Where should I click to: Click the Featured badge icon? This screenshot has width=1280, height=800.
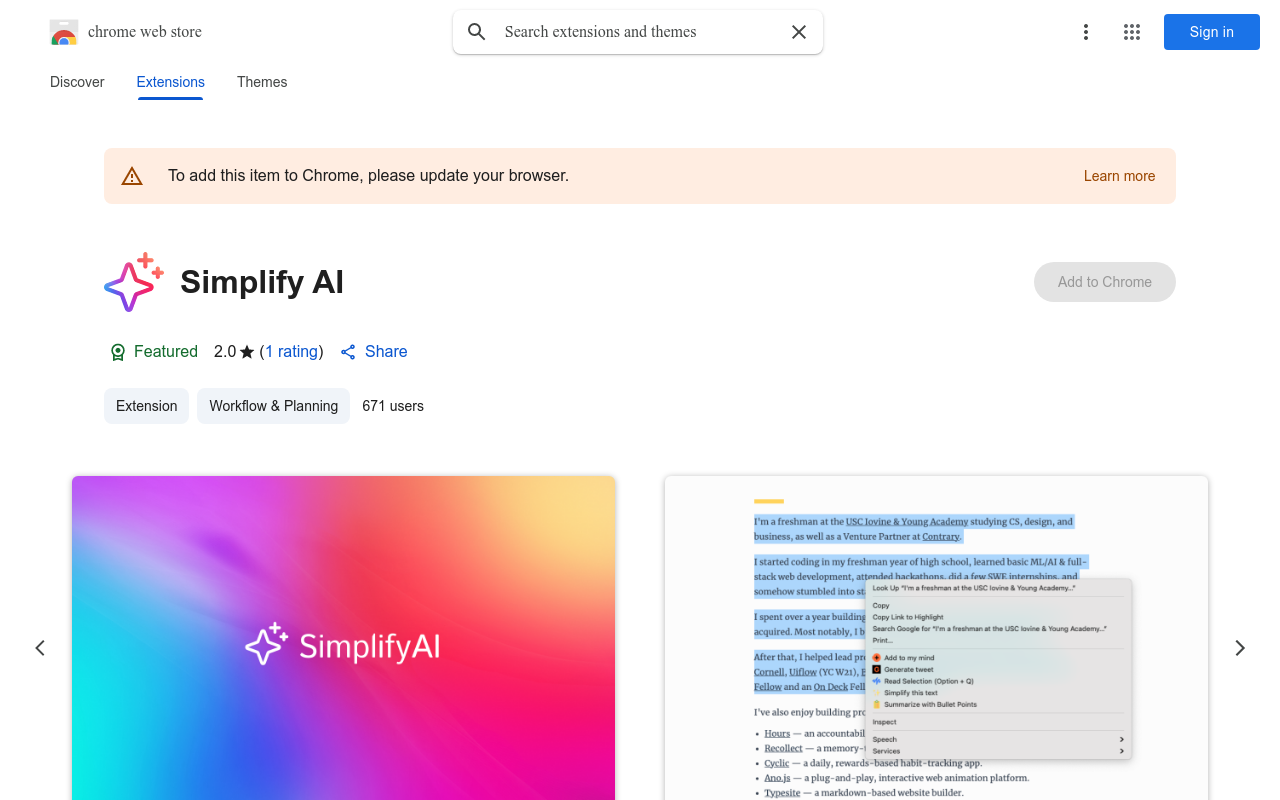click(118, 352)
